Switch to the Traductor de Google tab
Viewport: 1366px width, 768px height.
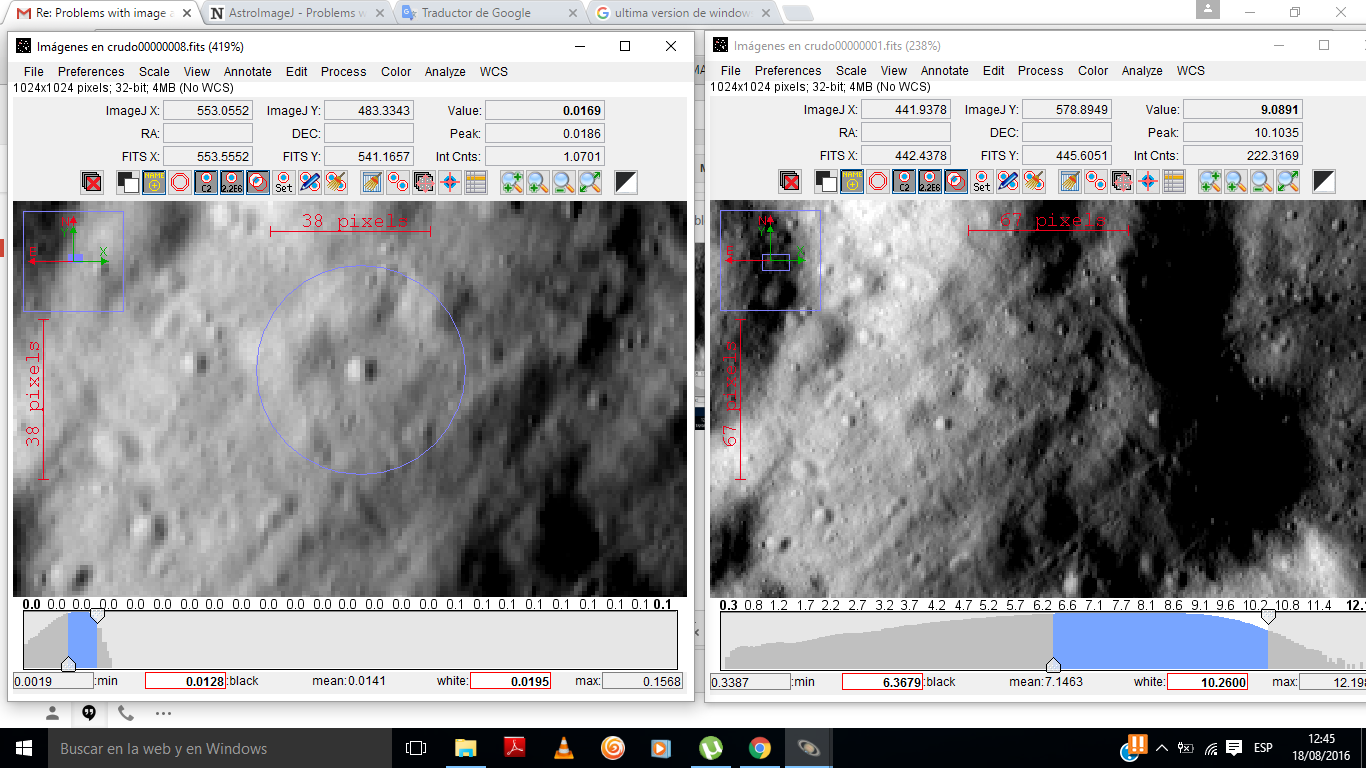476,13
